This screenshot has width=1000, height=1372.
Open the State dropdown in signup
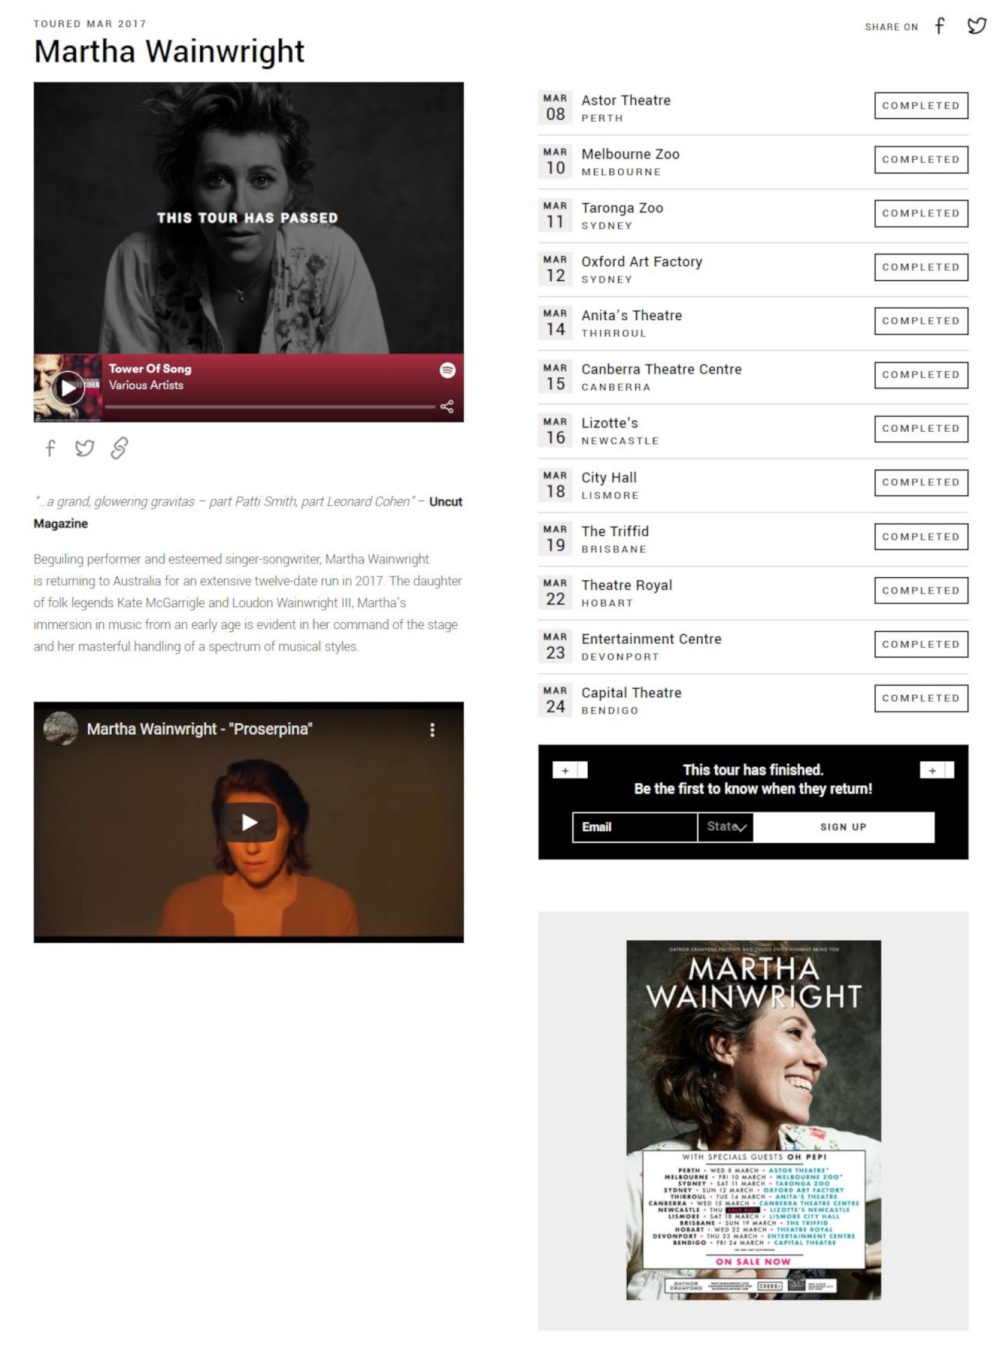coord(725,827)
